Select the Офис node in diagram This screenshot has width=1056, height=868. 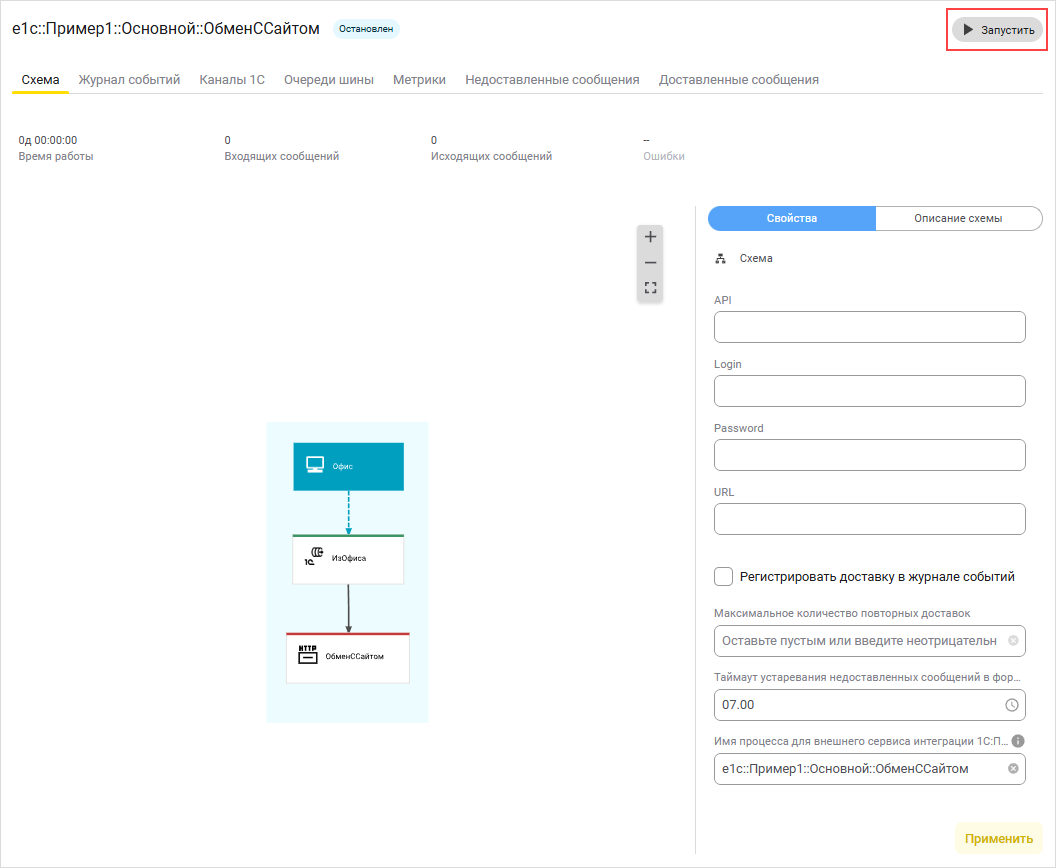point(348,466)
